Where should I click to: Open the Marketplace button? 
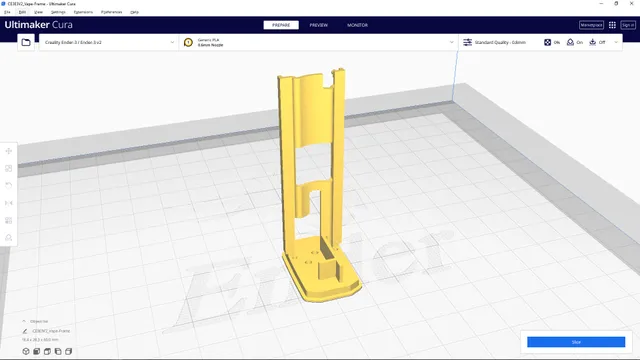click(591, 25)
